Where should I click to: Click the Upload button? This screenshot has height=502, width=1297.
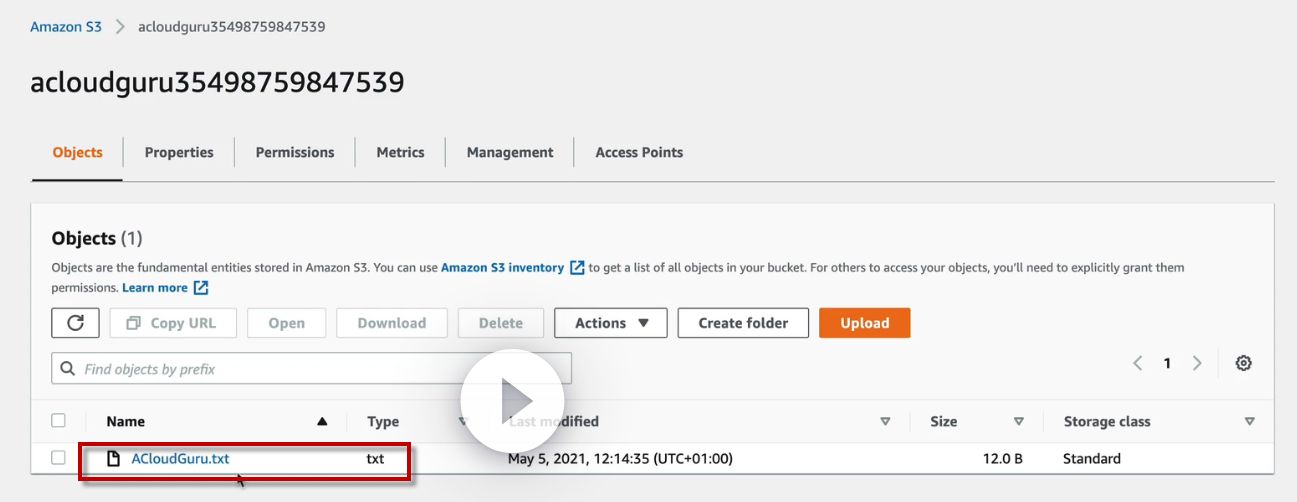click(x=865, y=323)
